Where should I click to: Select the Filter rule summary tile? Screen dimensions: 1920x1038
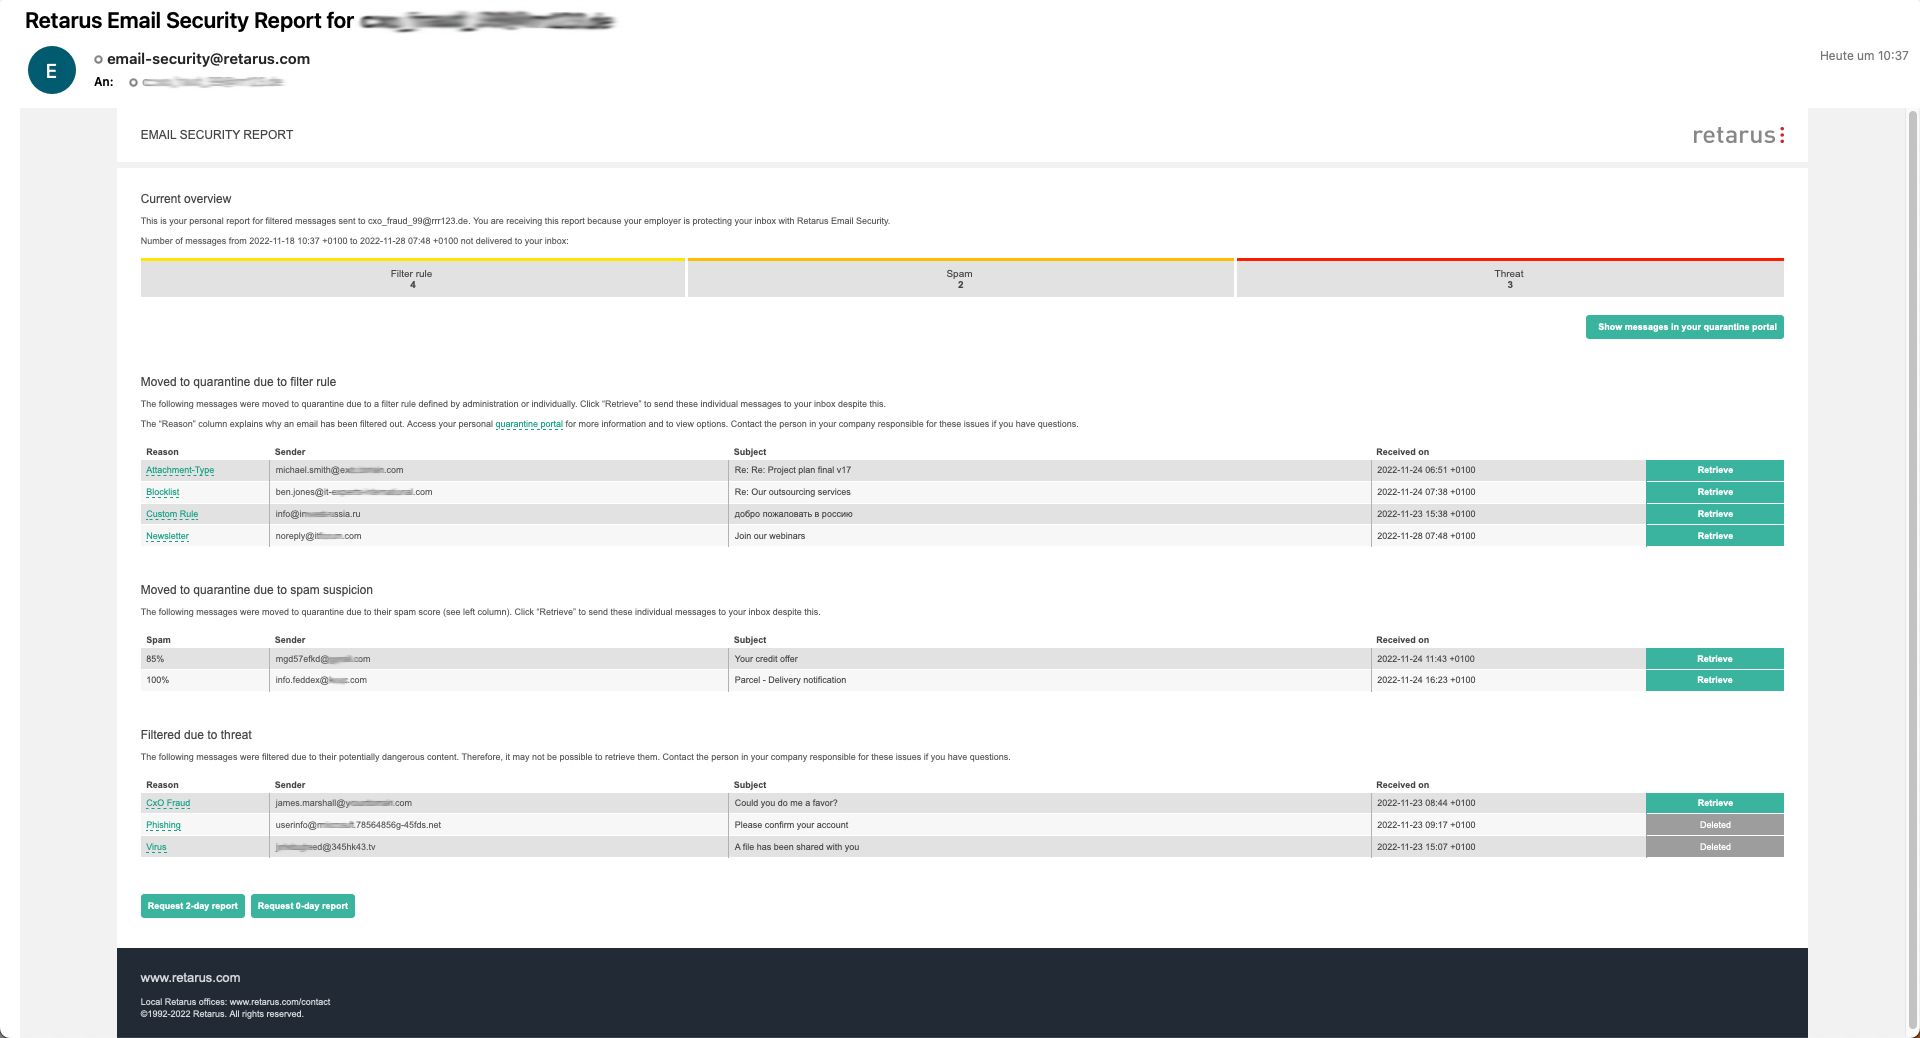pyautogui.click(x=412, y=278)
